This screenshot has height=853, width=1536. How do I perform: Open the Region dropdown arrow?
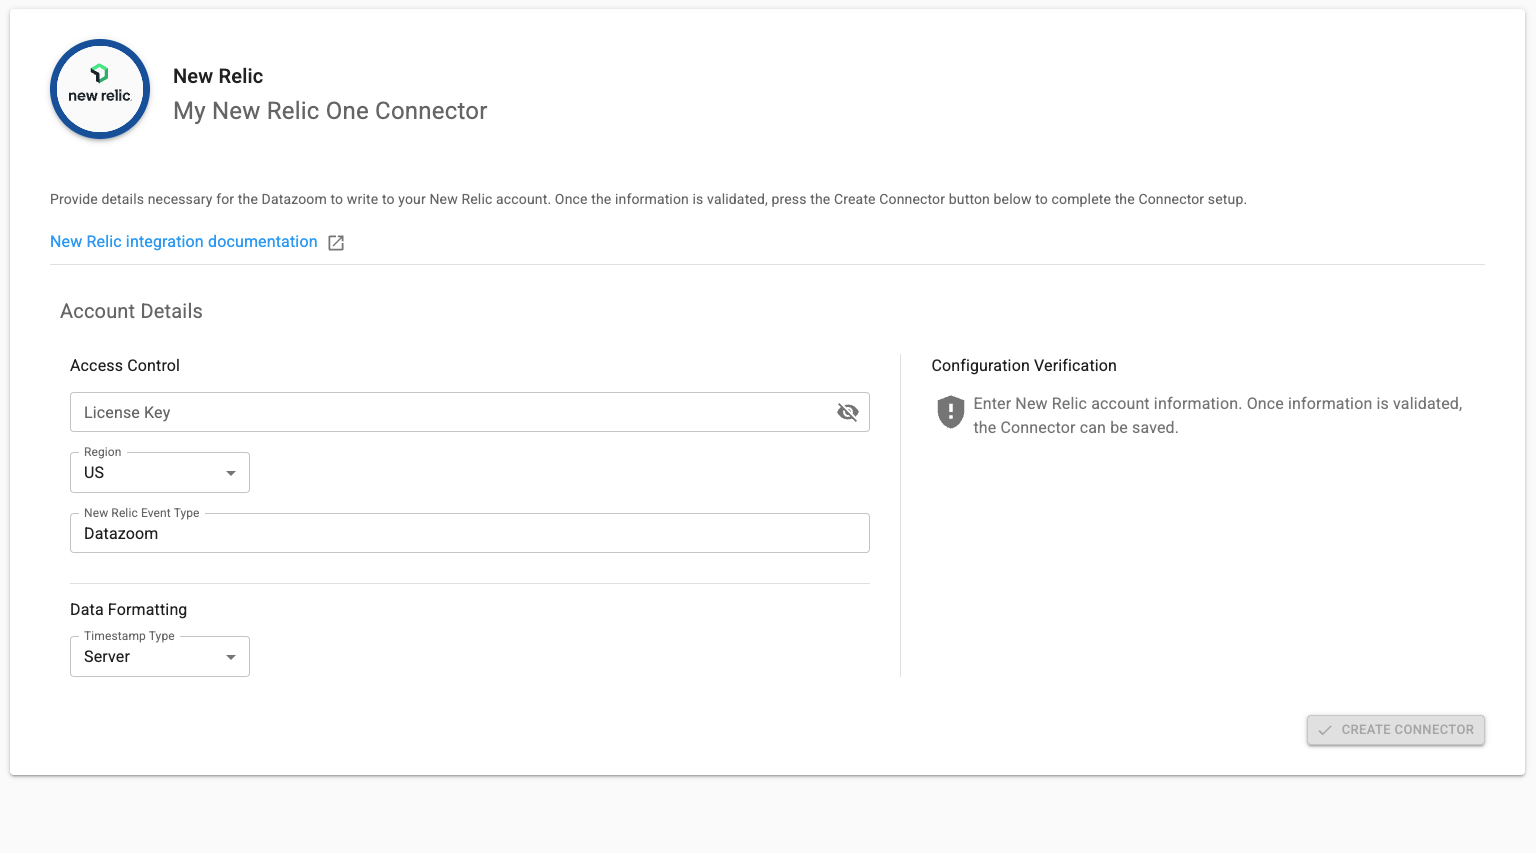(231, 473)
